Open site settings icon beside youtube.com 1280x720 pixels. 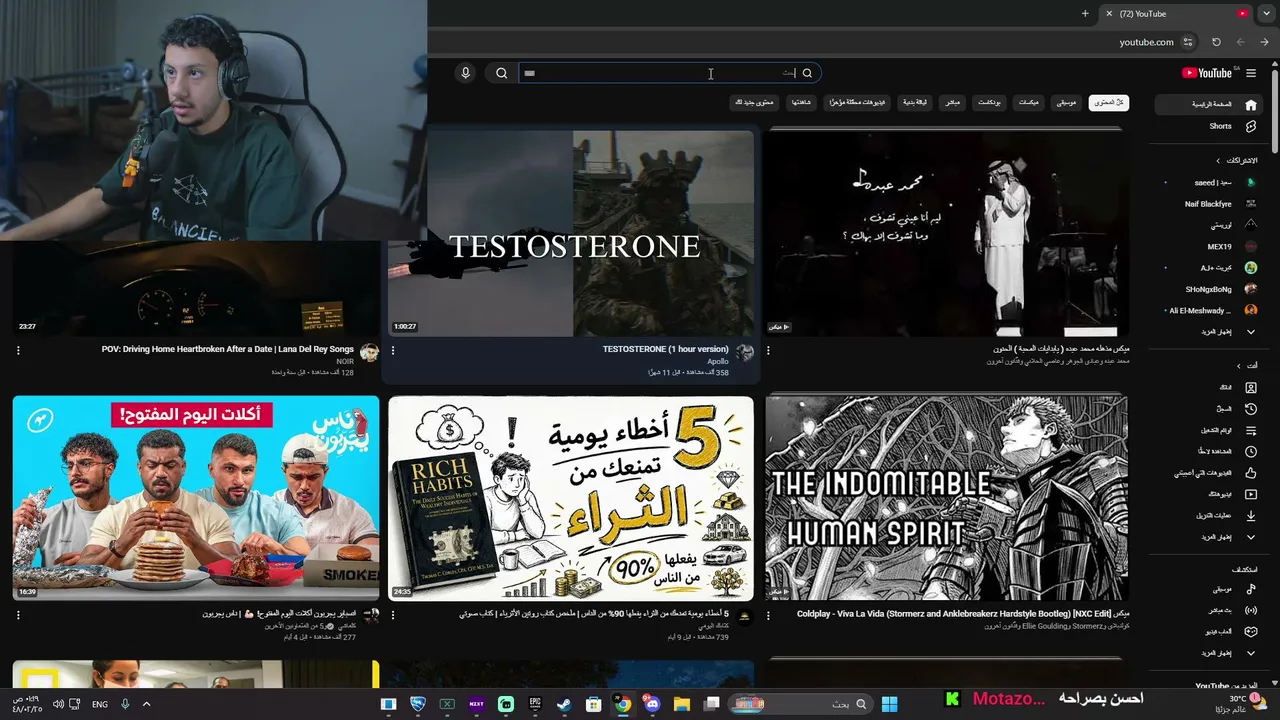pyautogui.click(x=1188, y=42)
